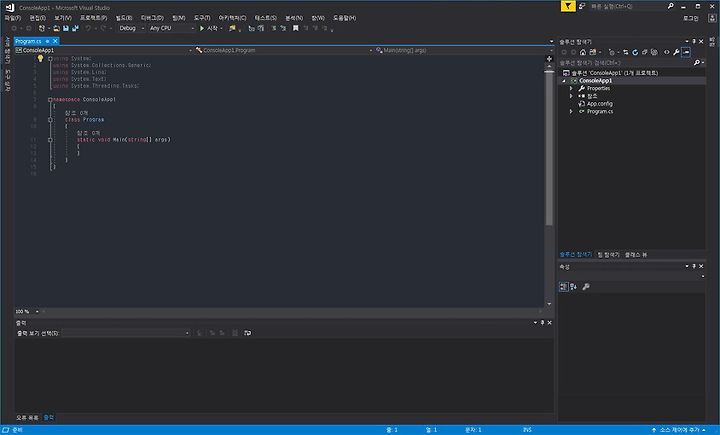Click the Refresh icon in Solution Explorer
This screenshot has width=720, height=435.
pos(635,52)
